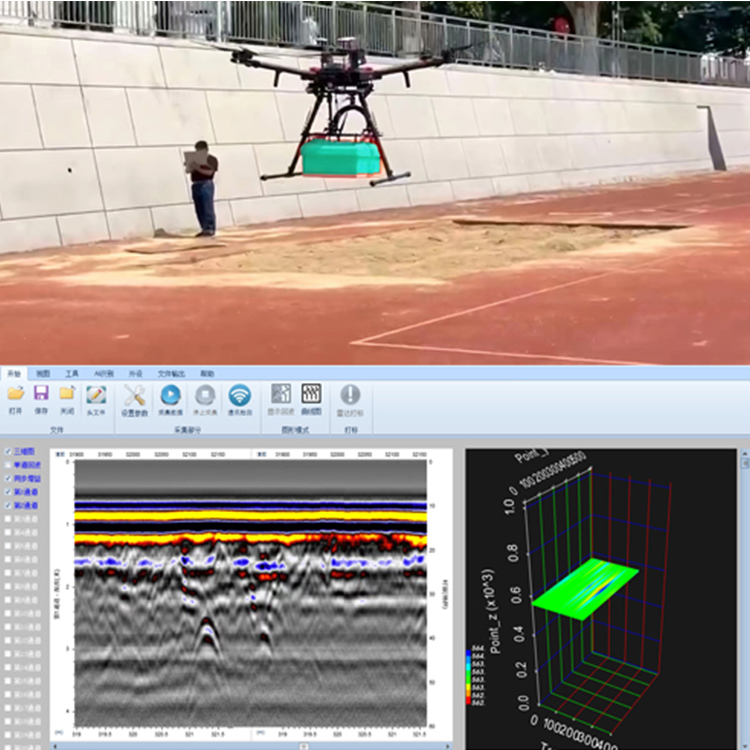750x750 pixels.
Task: Disable the 第1通道 channel checkbox
Action: click(x=9, y=492)
